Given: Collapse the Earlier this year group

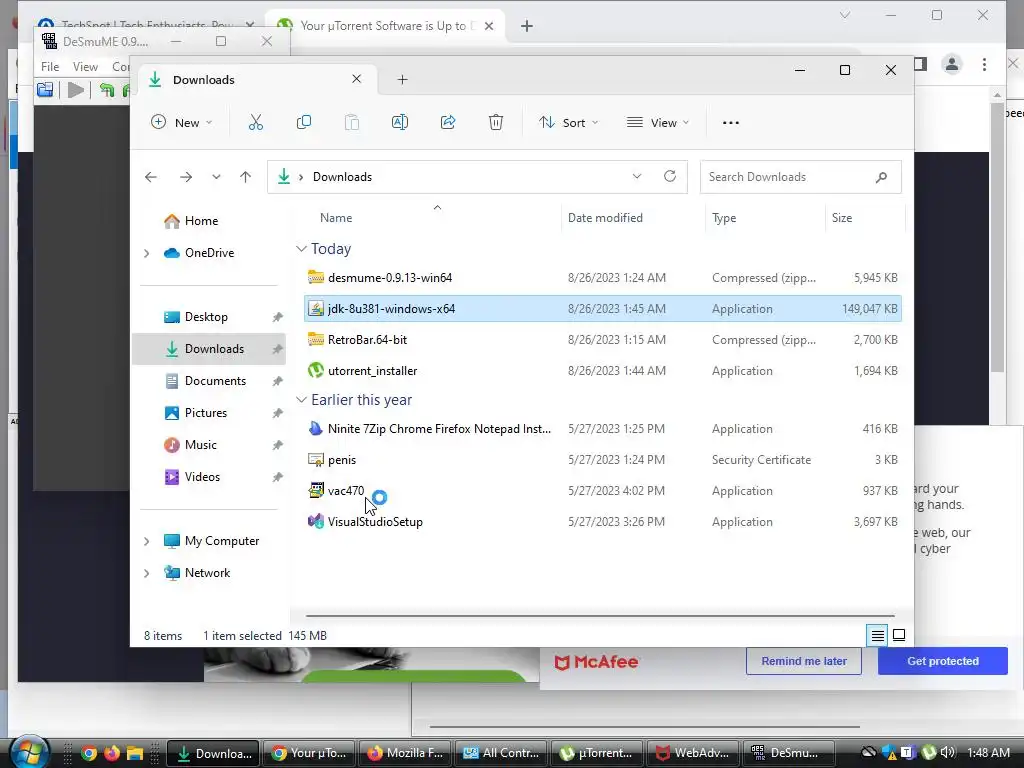Looking at the screenshot, I should [x=301, y=400].
